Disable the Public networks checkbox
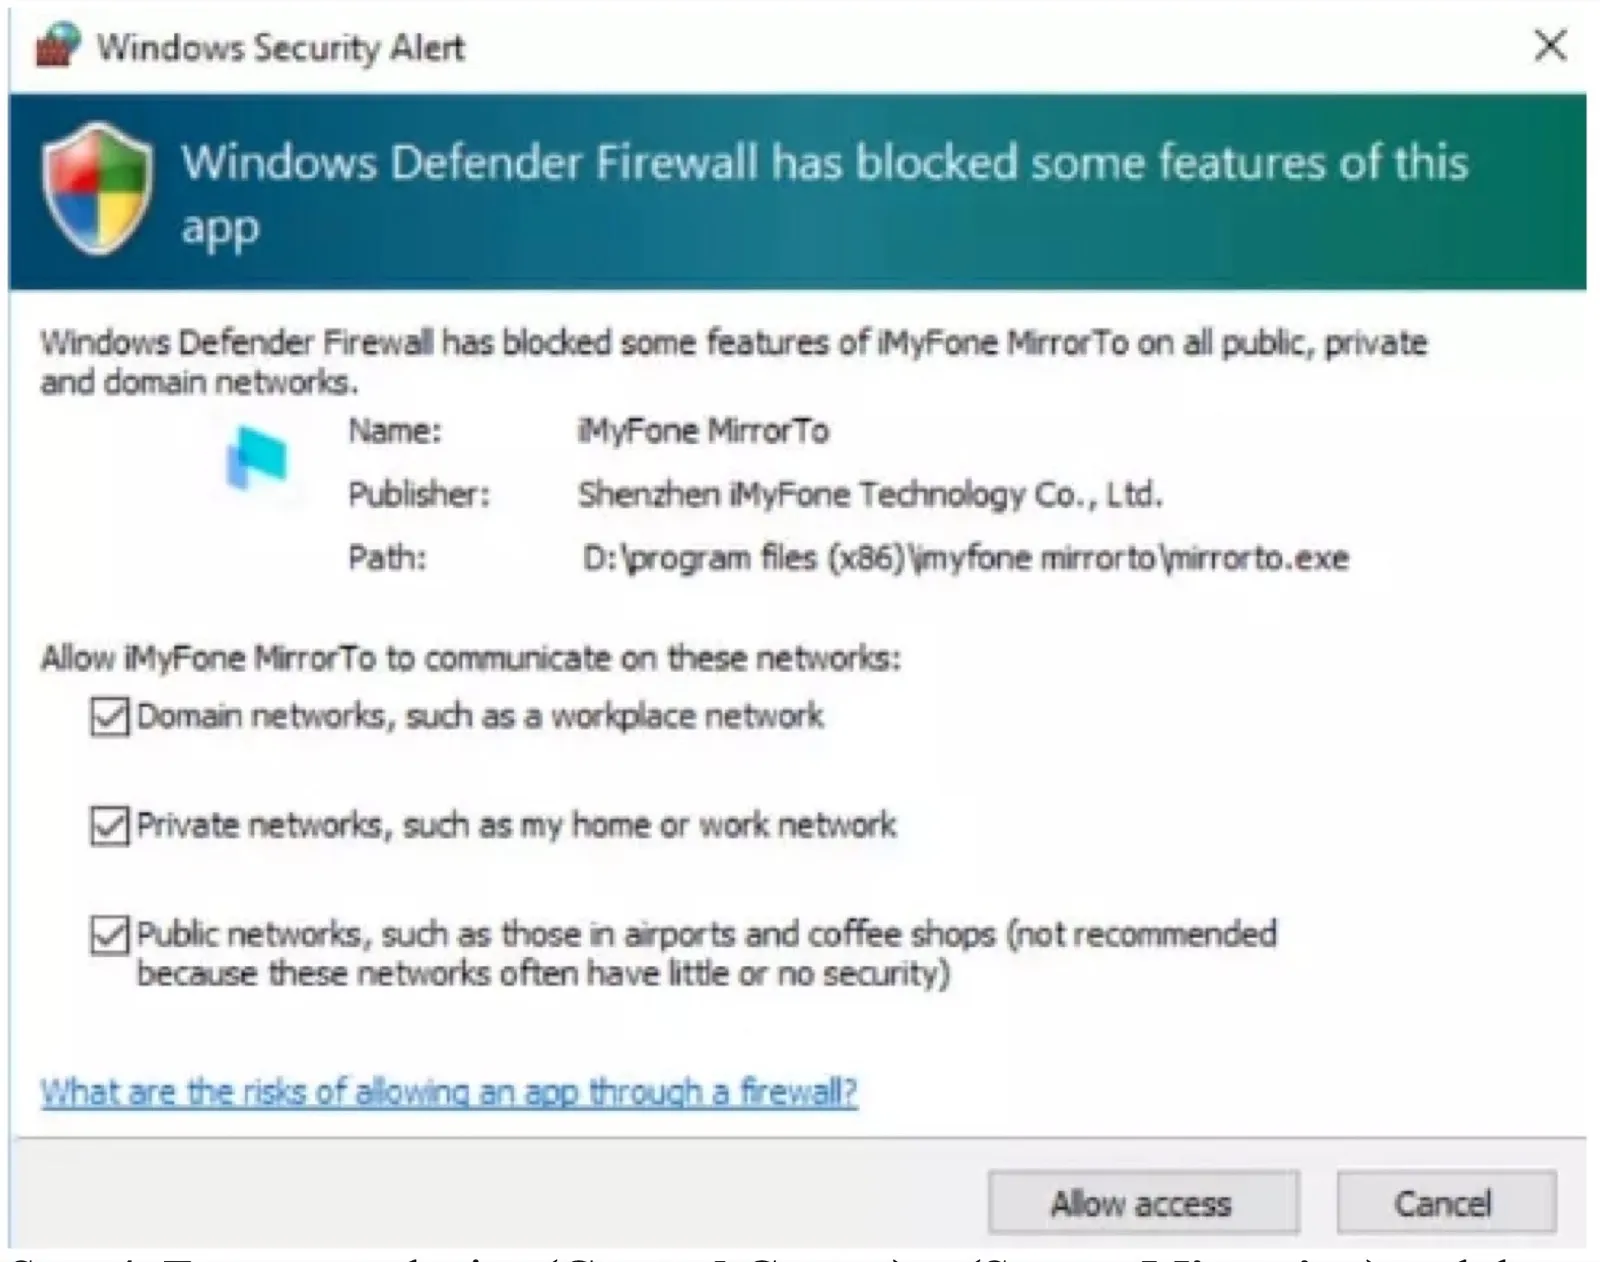Screen dimensions: 1600x1262 pos(109,935)
